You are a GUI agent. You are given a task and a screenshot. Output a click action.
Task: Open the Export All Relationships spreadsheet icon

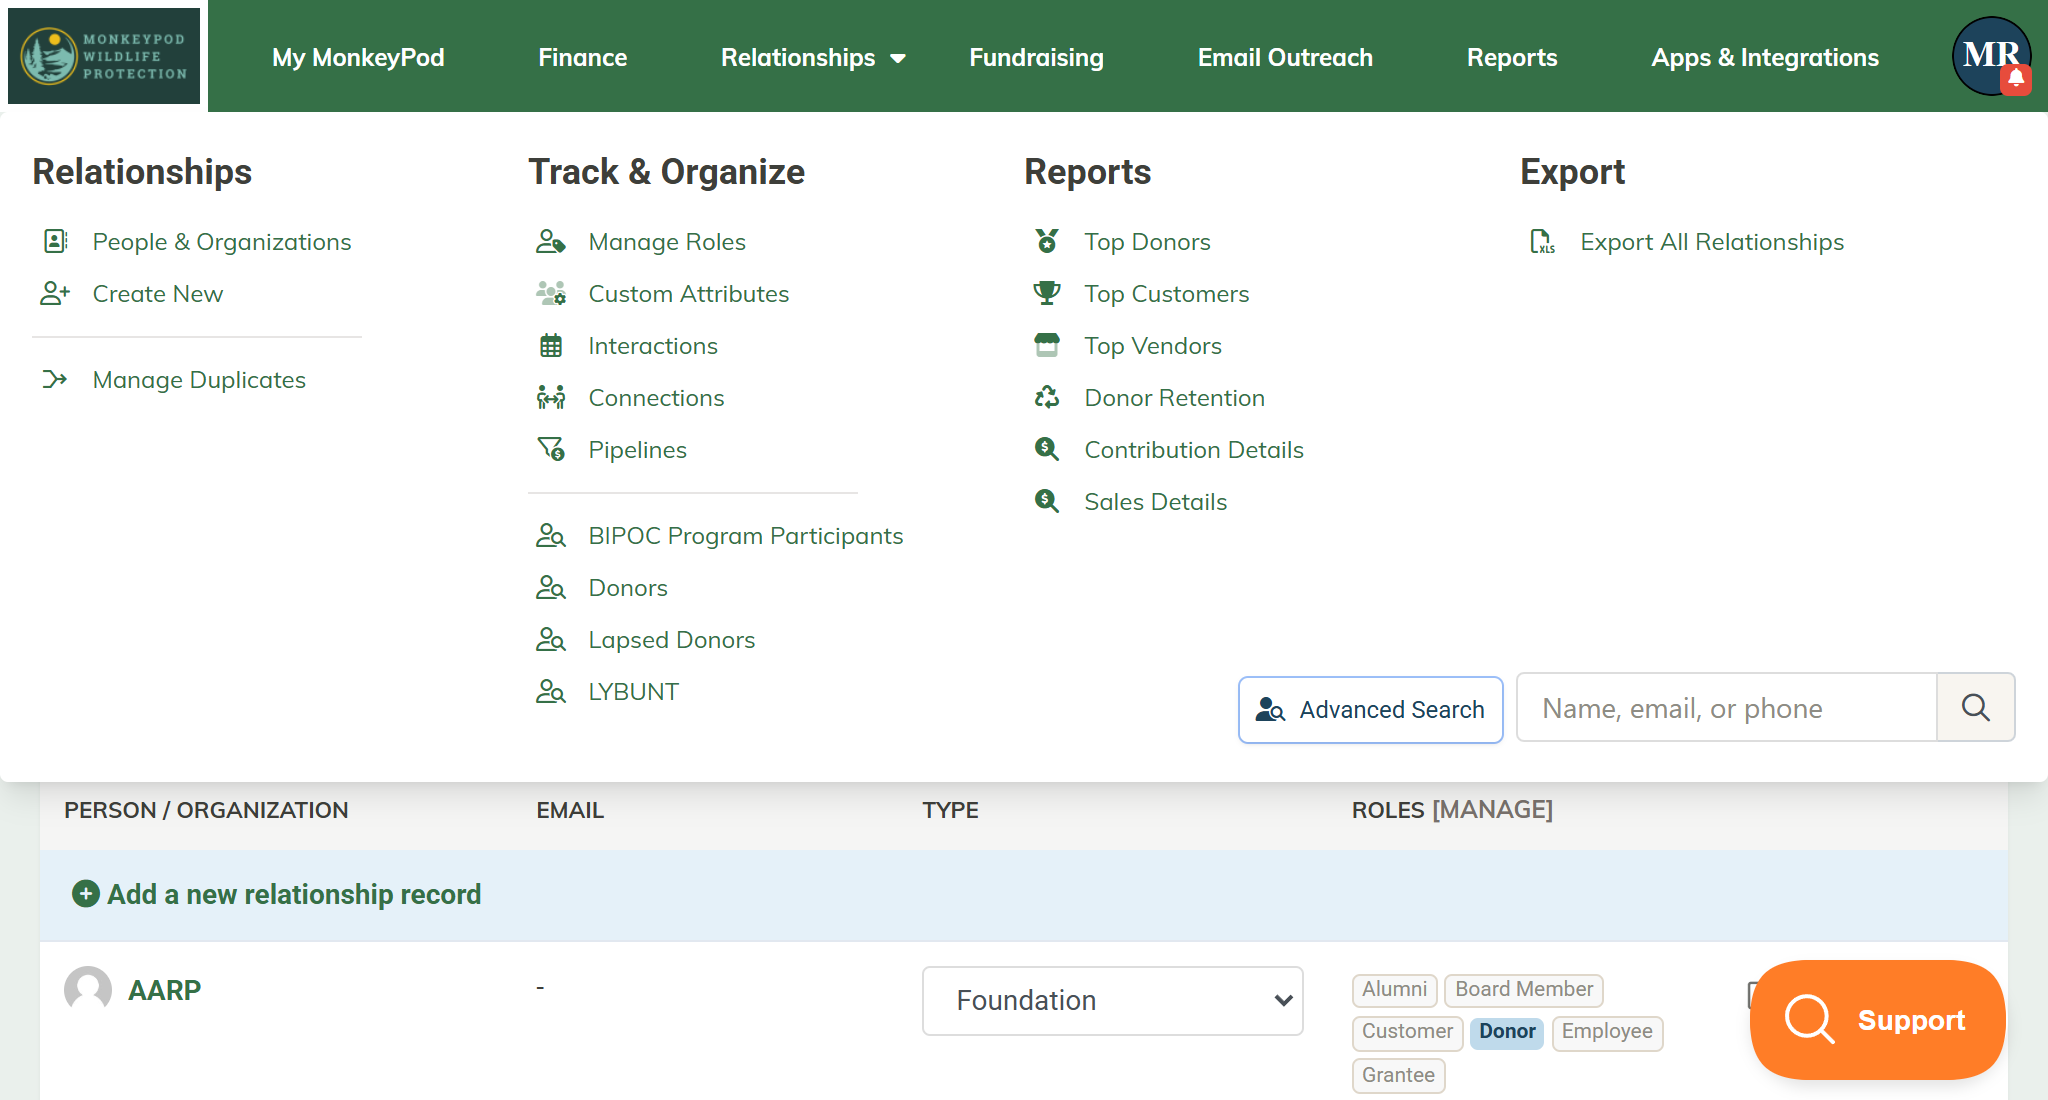1541,241
